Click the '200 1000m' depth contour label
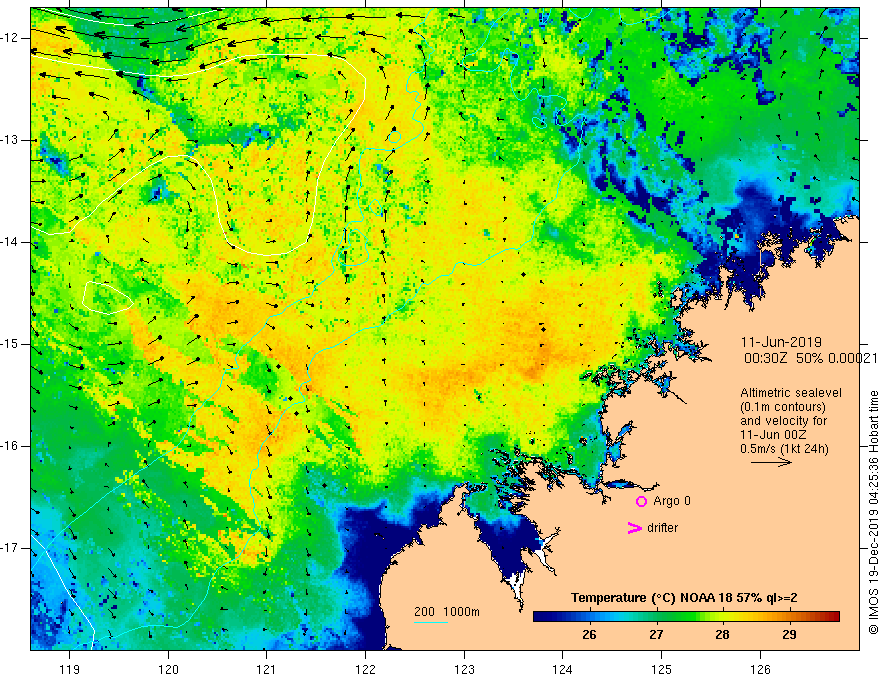The image size is (880, 680). click(x=447, y=612)
